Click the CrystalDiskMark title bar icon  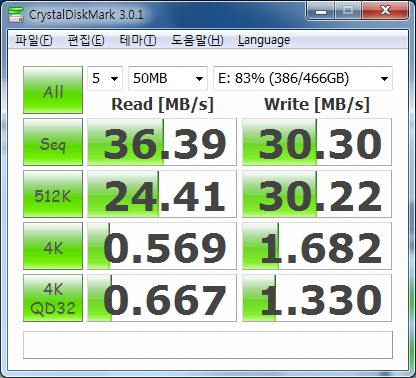coord(15,14)
